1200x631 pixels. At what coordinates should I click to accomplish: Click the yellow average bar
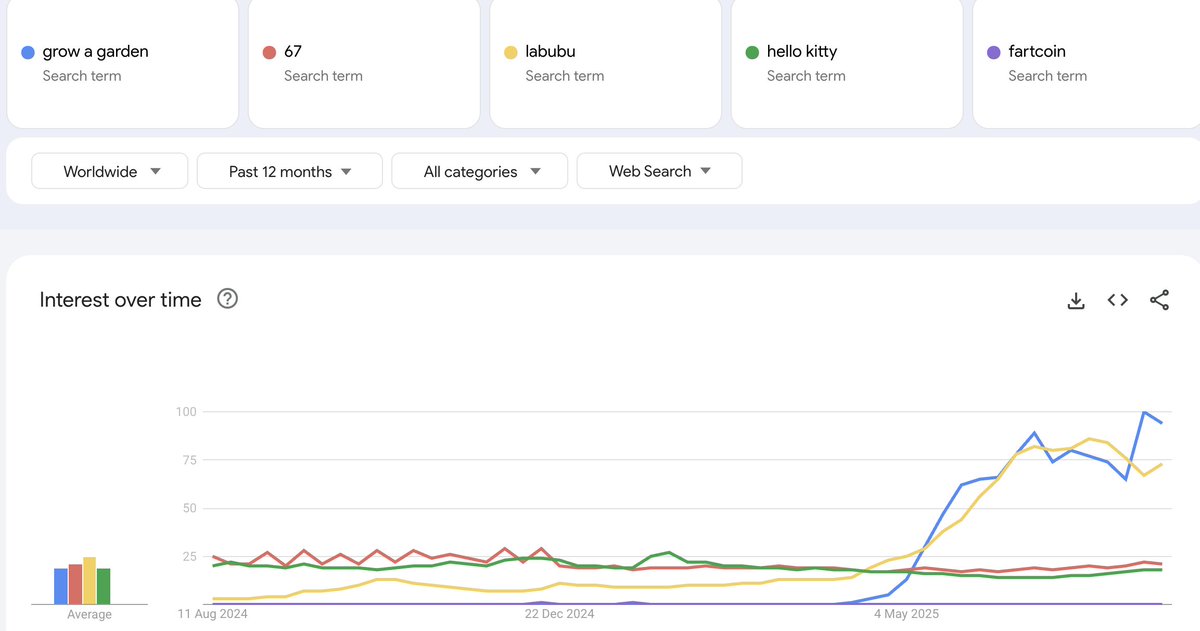[x=89, y=580]
